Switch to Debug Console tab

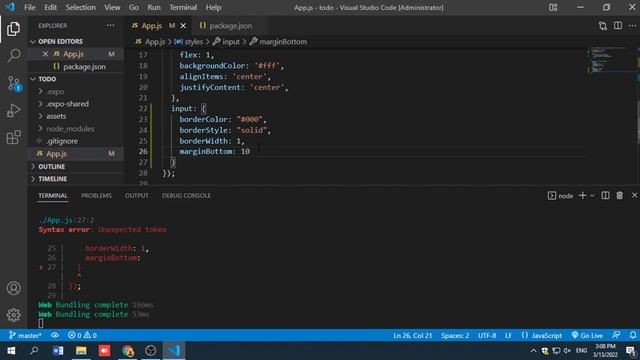(x=186, y=196)
